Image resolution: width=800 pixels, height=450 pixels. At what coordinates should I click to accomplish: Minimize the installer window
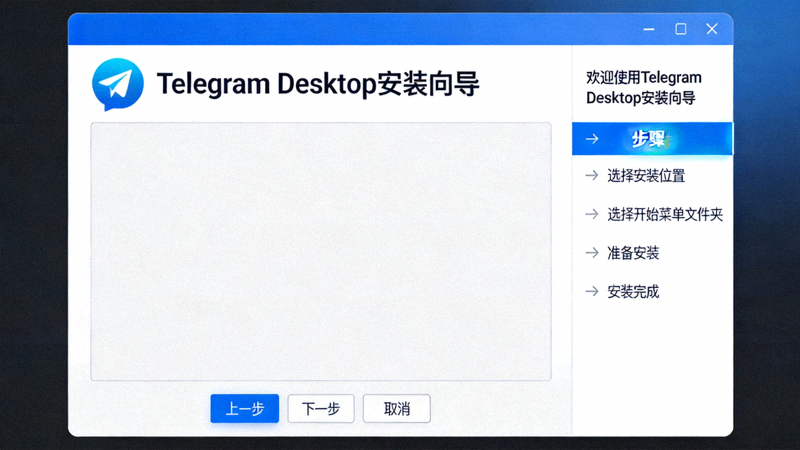(x=649, y=29)
